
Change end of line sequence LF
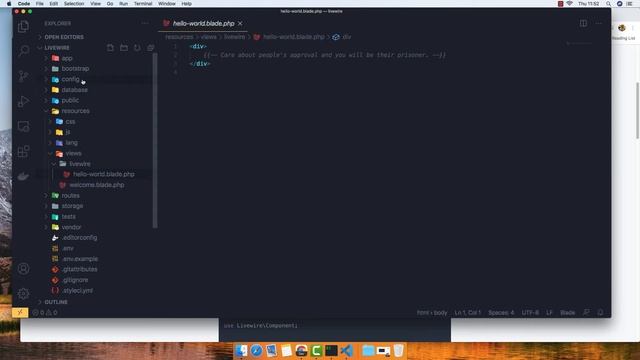(x=549, y=313)
